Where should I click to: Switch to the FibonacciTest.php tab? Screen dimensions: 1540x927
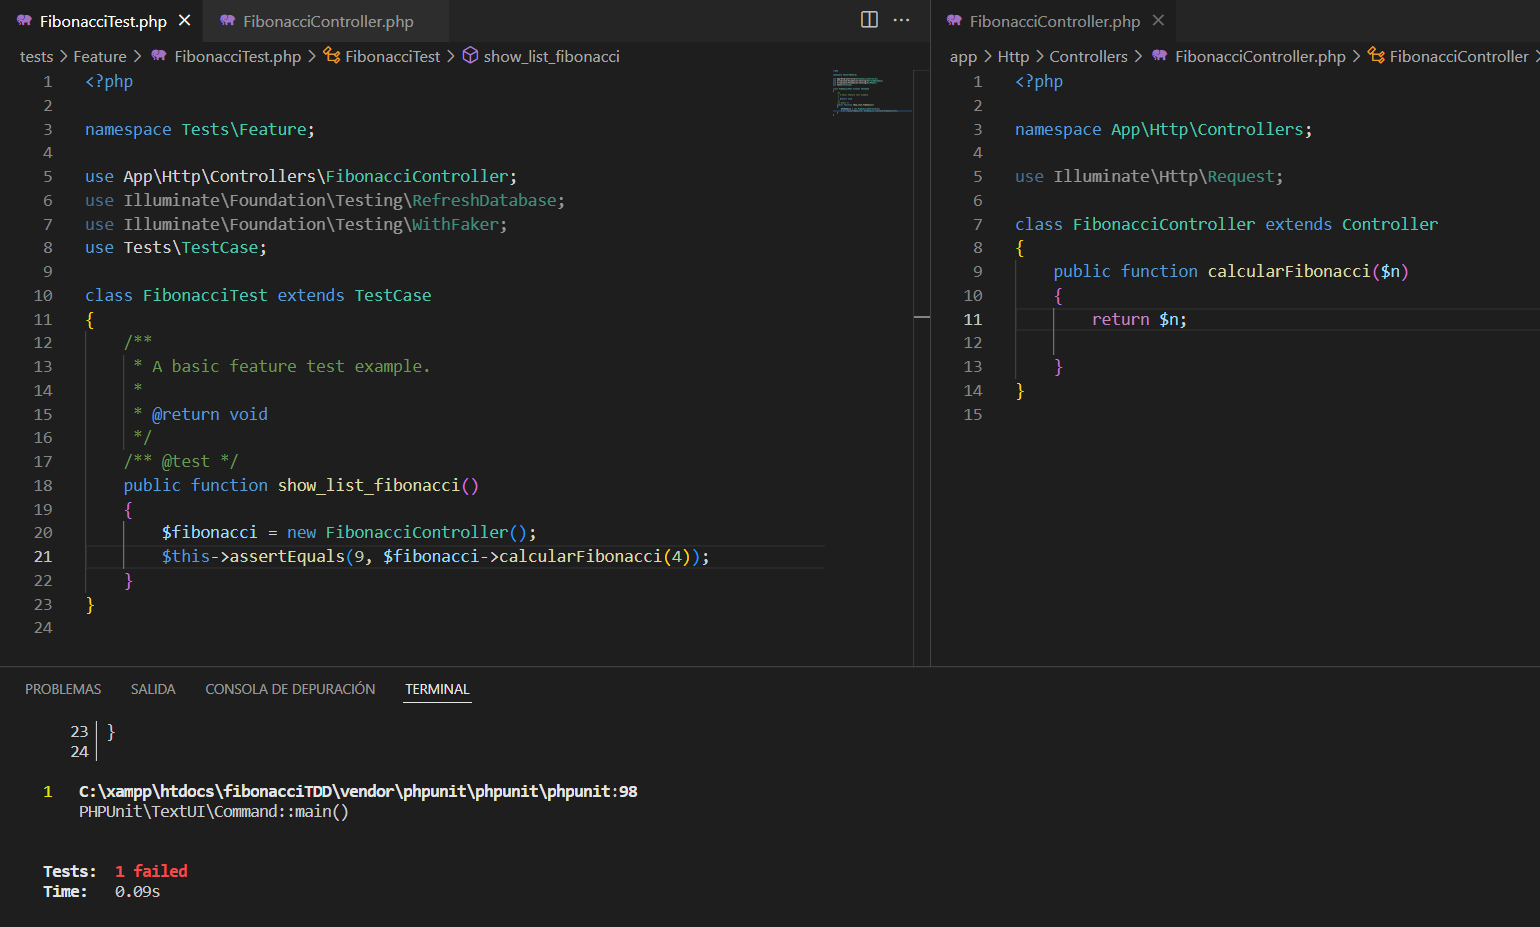(x=102, y=21)
